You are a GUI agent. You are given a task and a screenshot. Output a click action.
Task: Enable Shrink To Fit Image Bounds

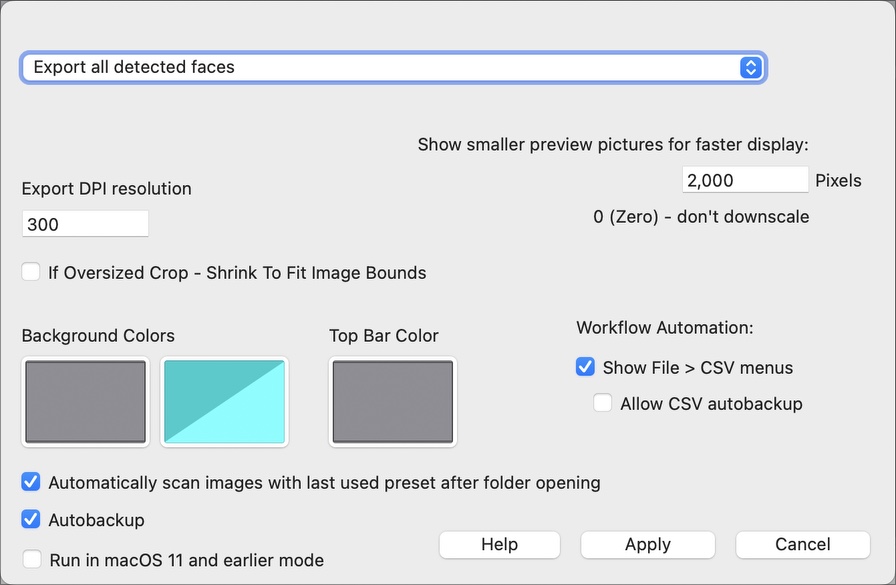[x=30, y=272]
